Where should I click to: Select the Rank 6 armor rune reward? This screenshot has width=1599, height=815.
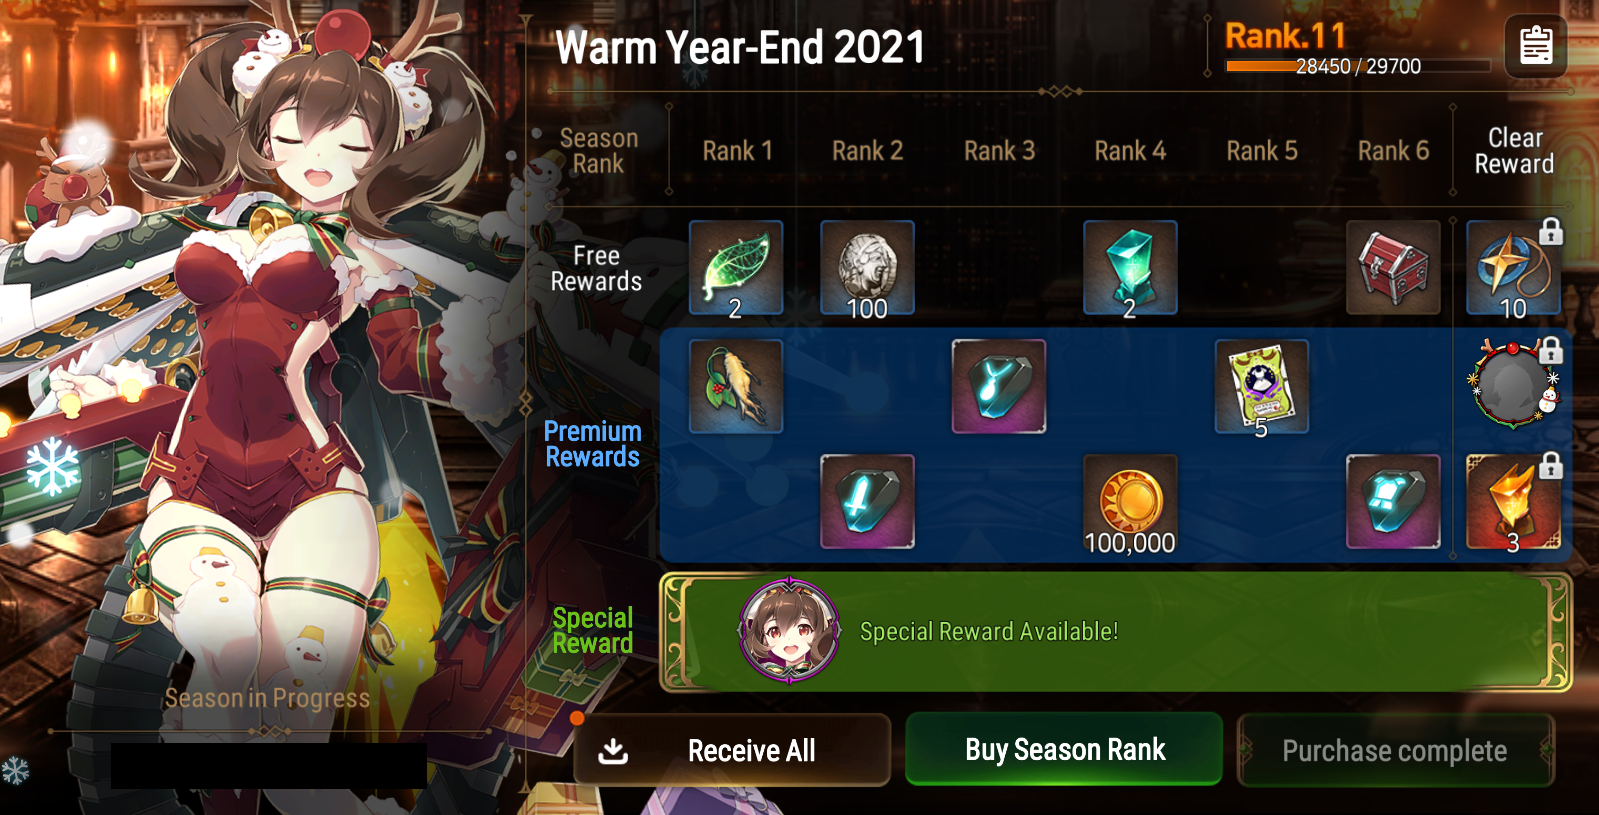(x=1393, y=502)
